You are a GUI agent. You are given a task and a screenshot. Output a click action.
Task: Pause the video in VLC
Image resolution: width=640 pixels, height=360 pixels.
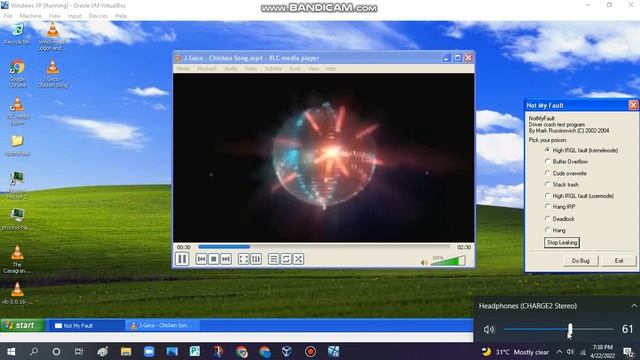pos(182,259)
